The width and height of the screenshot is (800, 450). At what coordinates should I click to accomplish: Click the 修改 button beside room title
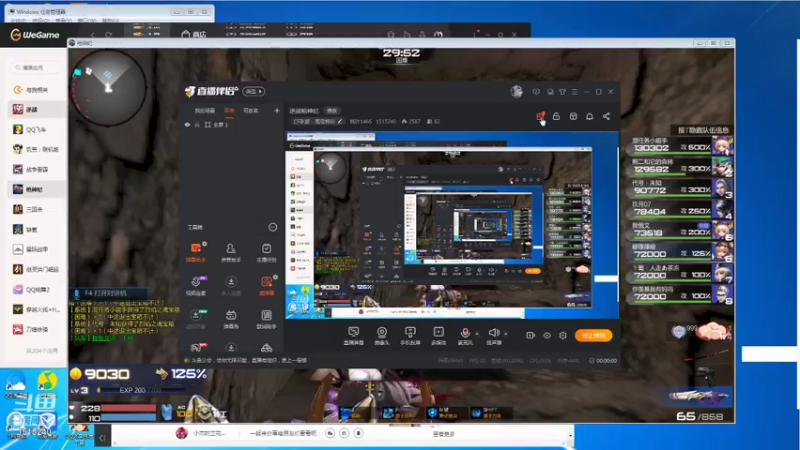pos(332,111)
